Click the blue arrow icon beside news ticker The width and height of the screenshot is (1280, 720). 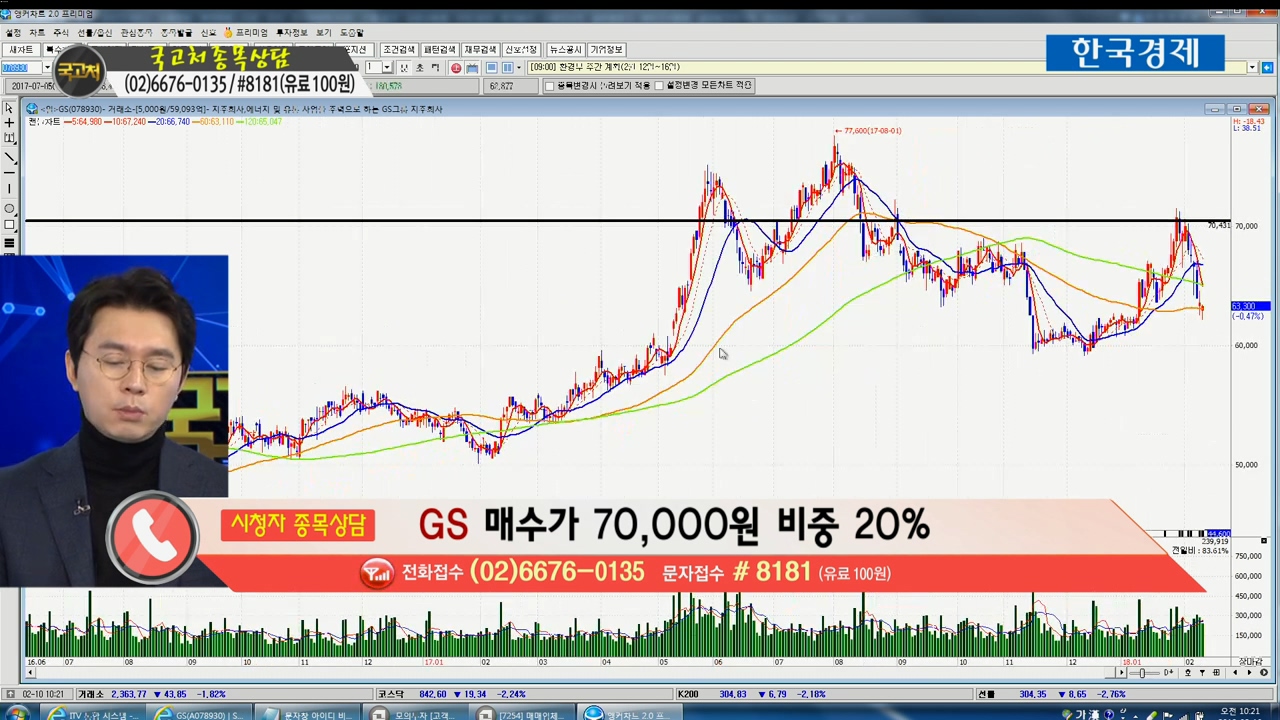(x=1267, y=68)
